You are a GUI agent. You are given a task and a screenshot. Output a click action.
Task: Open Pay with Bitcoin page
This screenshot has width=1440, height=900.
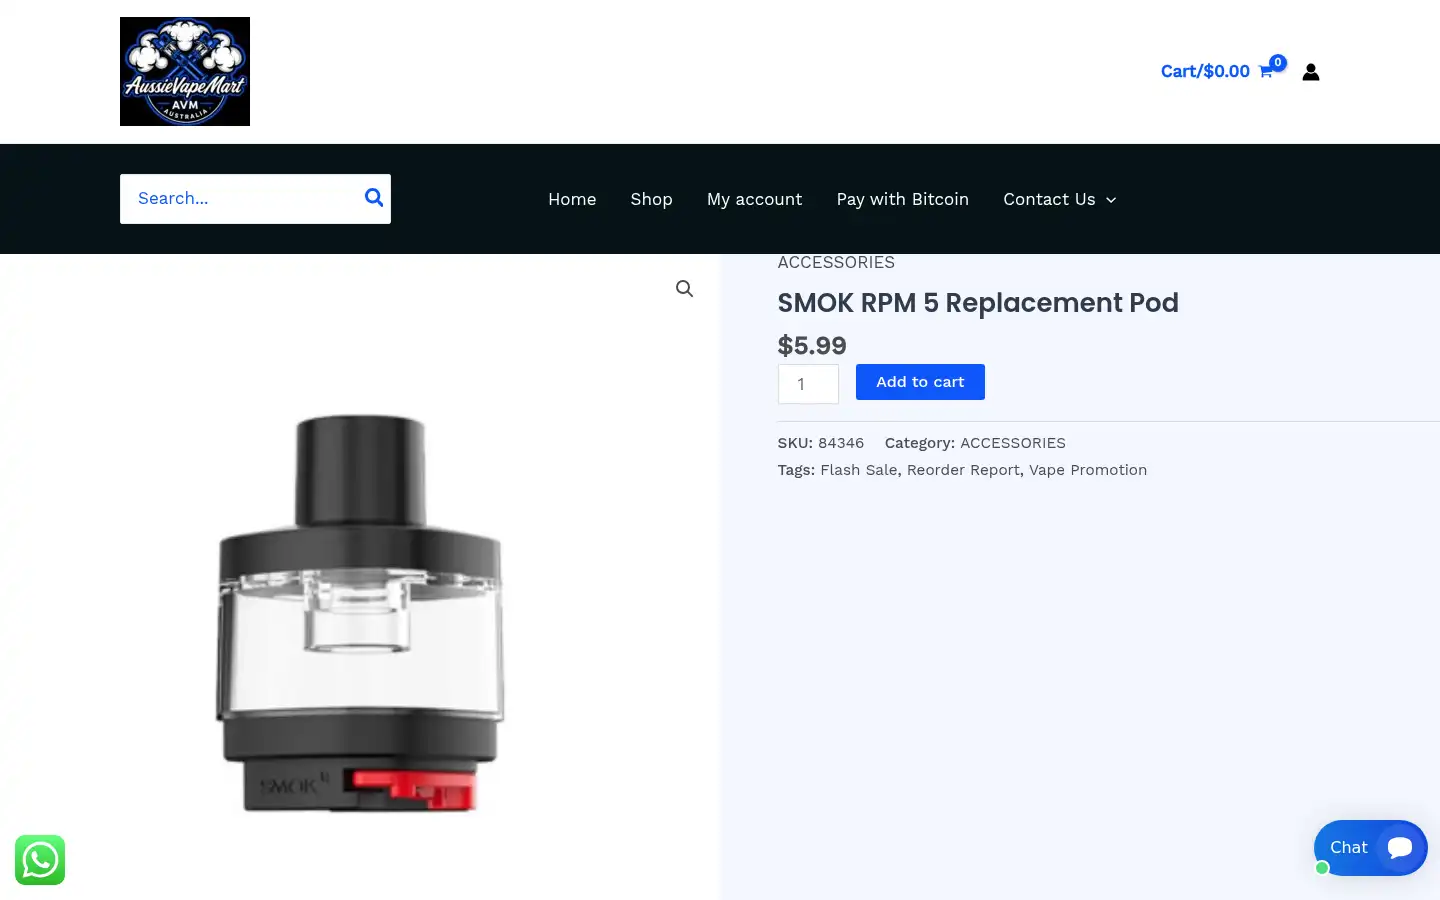tap(903, 199)
